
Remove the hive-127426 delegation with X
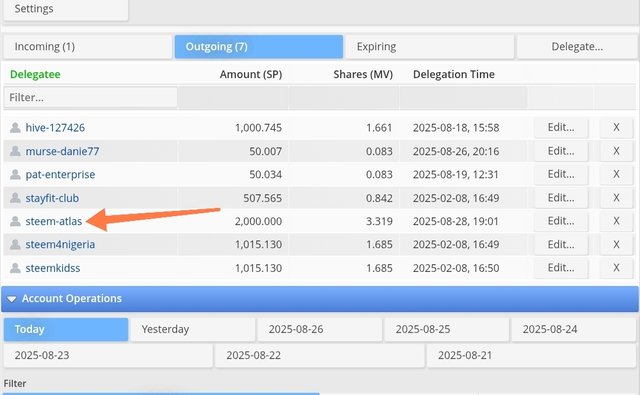(x=616, y=127)
